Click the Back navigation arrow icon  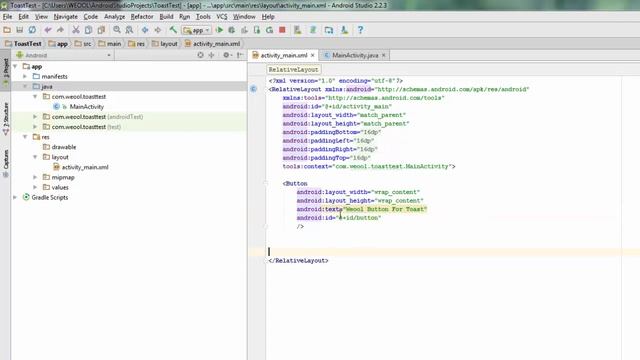tap(145, 30)
